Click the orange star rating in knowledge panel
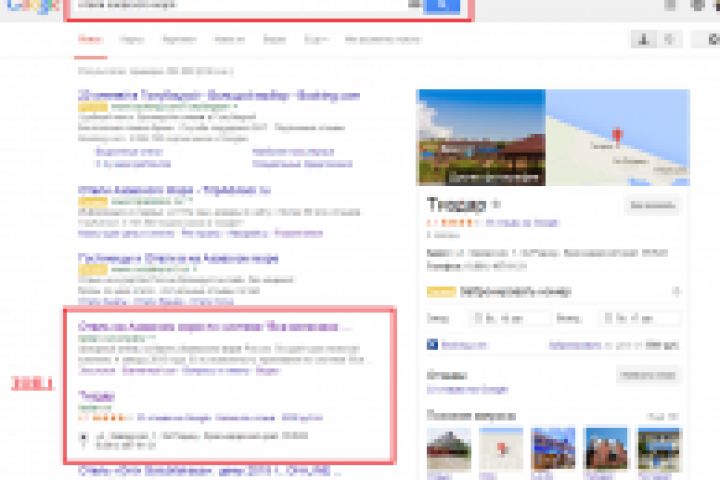The image size is (720, 480). [x=454, y=223]
